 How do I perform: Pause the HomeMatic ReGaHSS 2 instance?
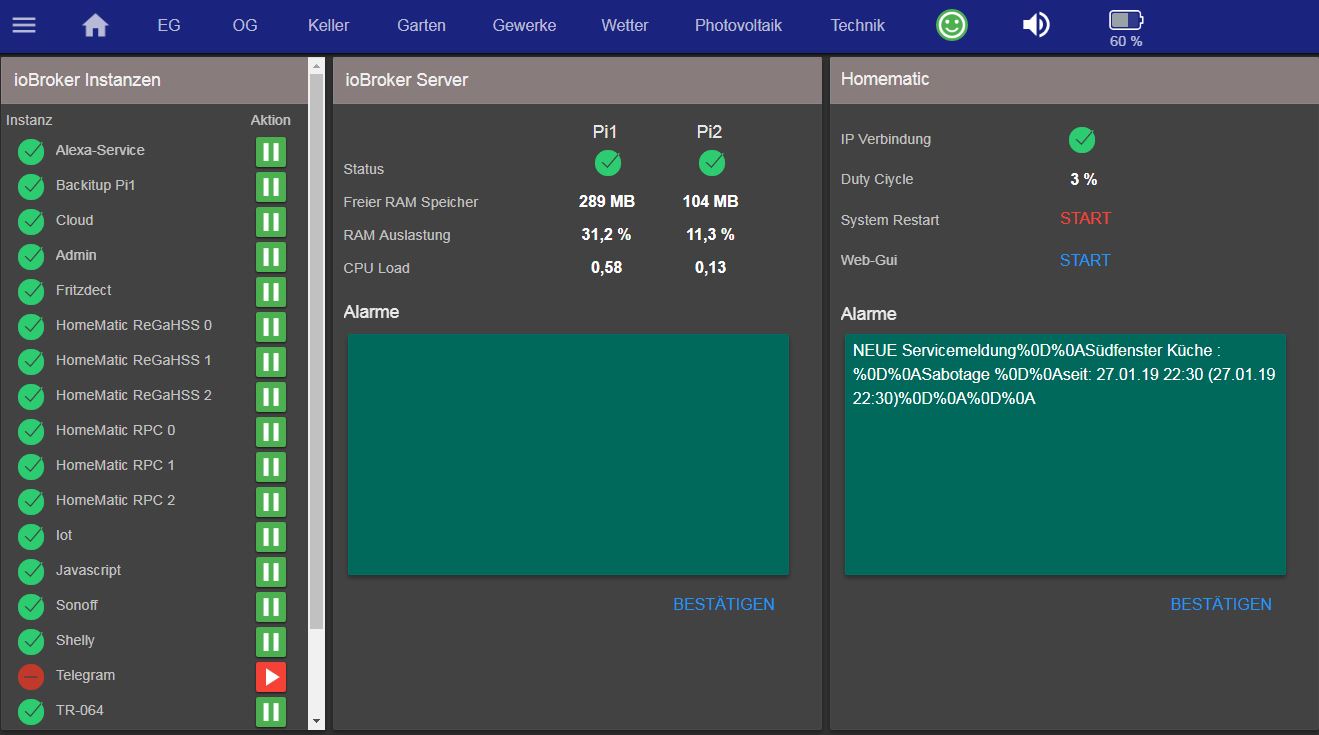click(x=271, y=397)
